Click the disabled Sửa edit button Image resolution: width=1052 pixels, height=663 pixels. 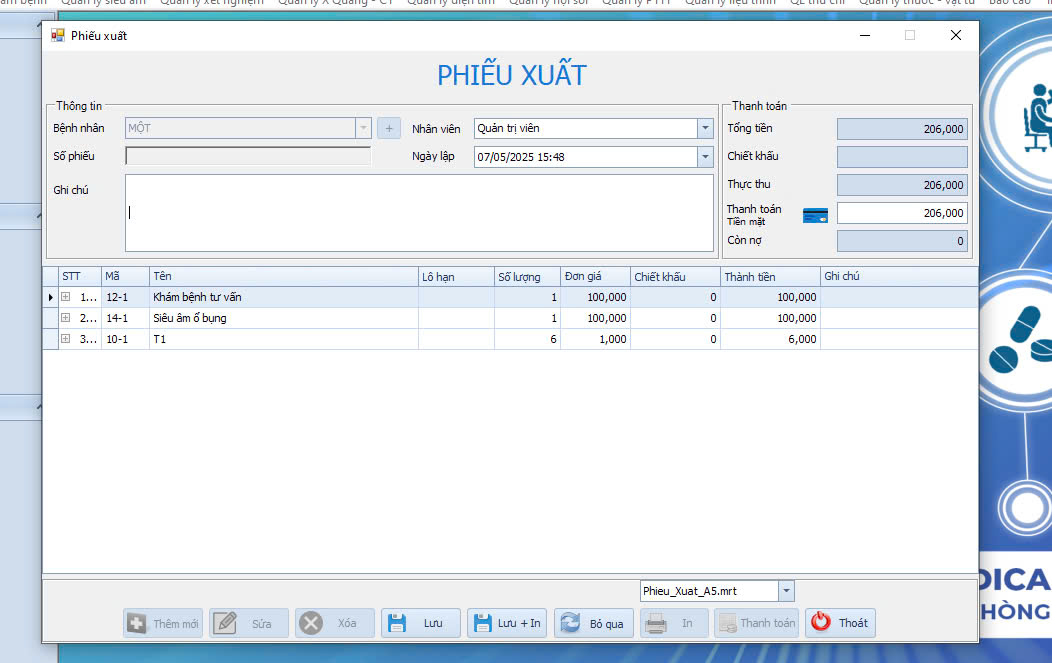point(249,623)
